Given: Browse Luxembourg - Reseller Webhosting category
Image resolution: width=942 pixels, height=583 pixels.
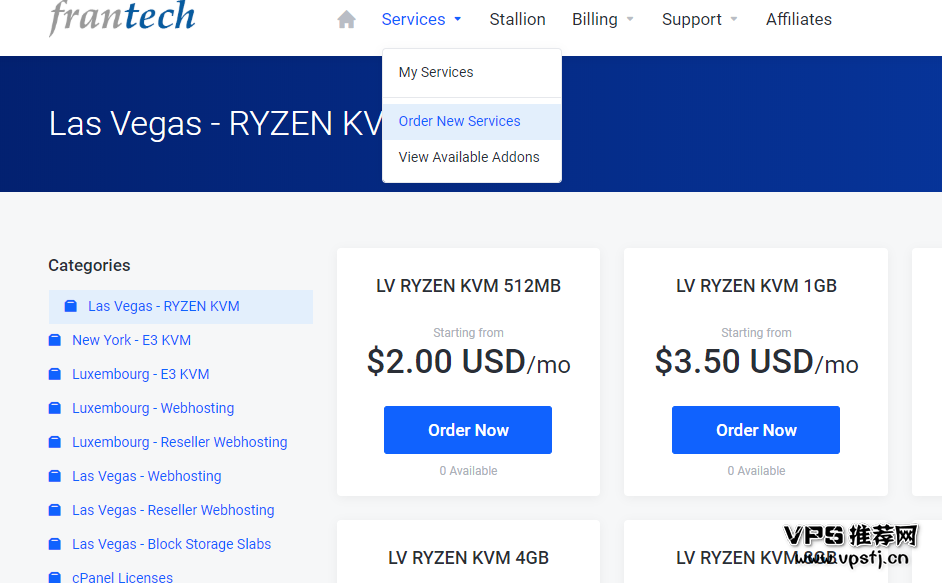Looking at the screenshot, I should pyautogui.click(x=180, y=442).
